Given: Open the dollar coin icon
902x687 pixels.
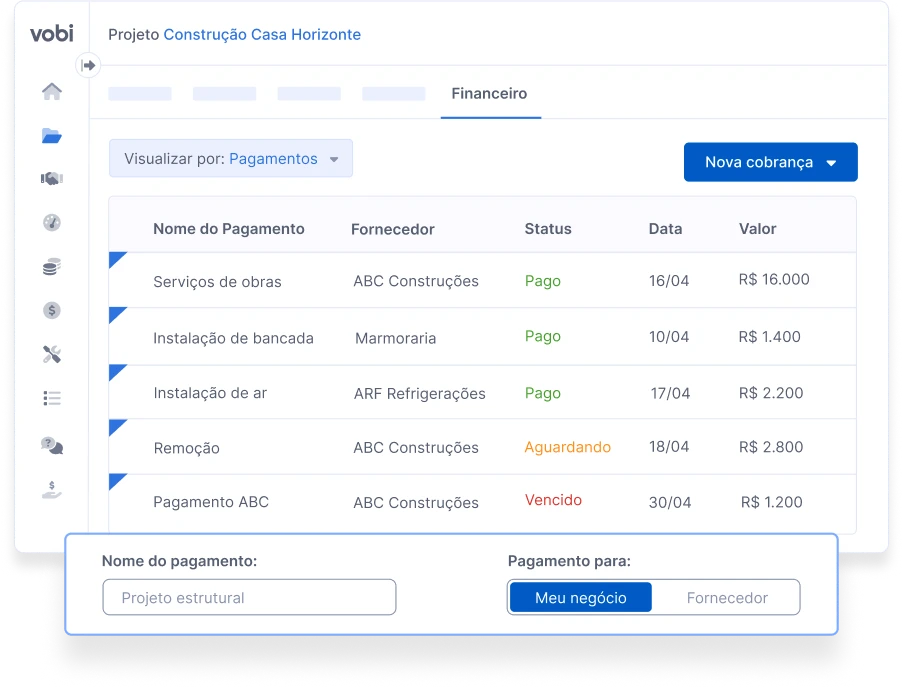Looking at the screenshot, I should [x=52, y=311].
